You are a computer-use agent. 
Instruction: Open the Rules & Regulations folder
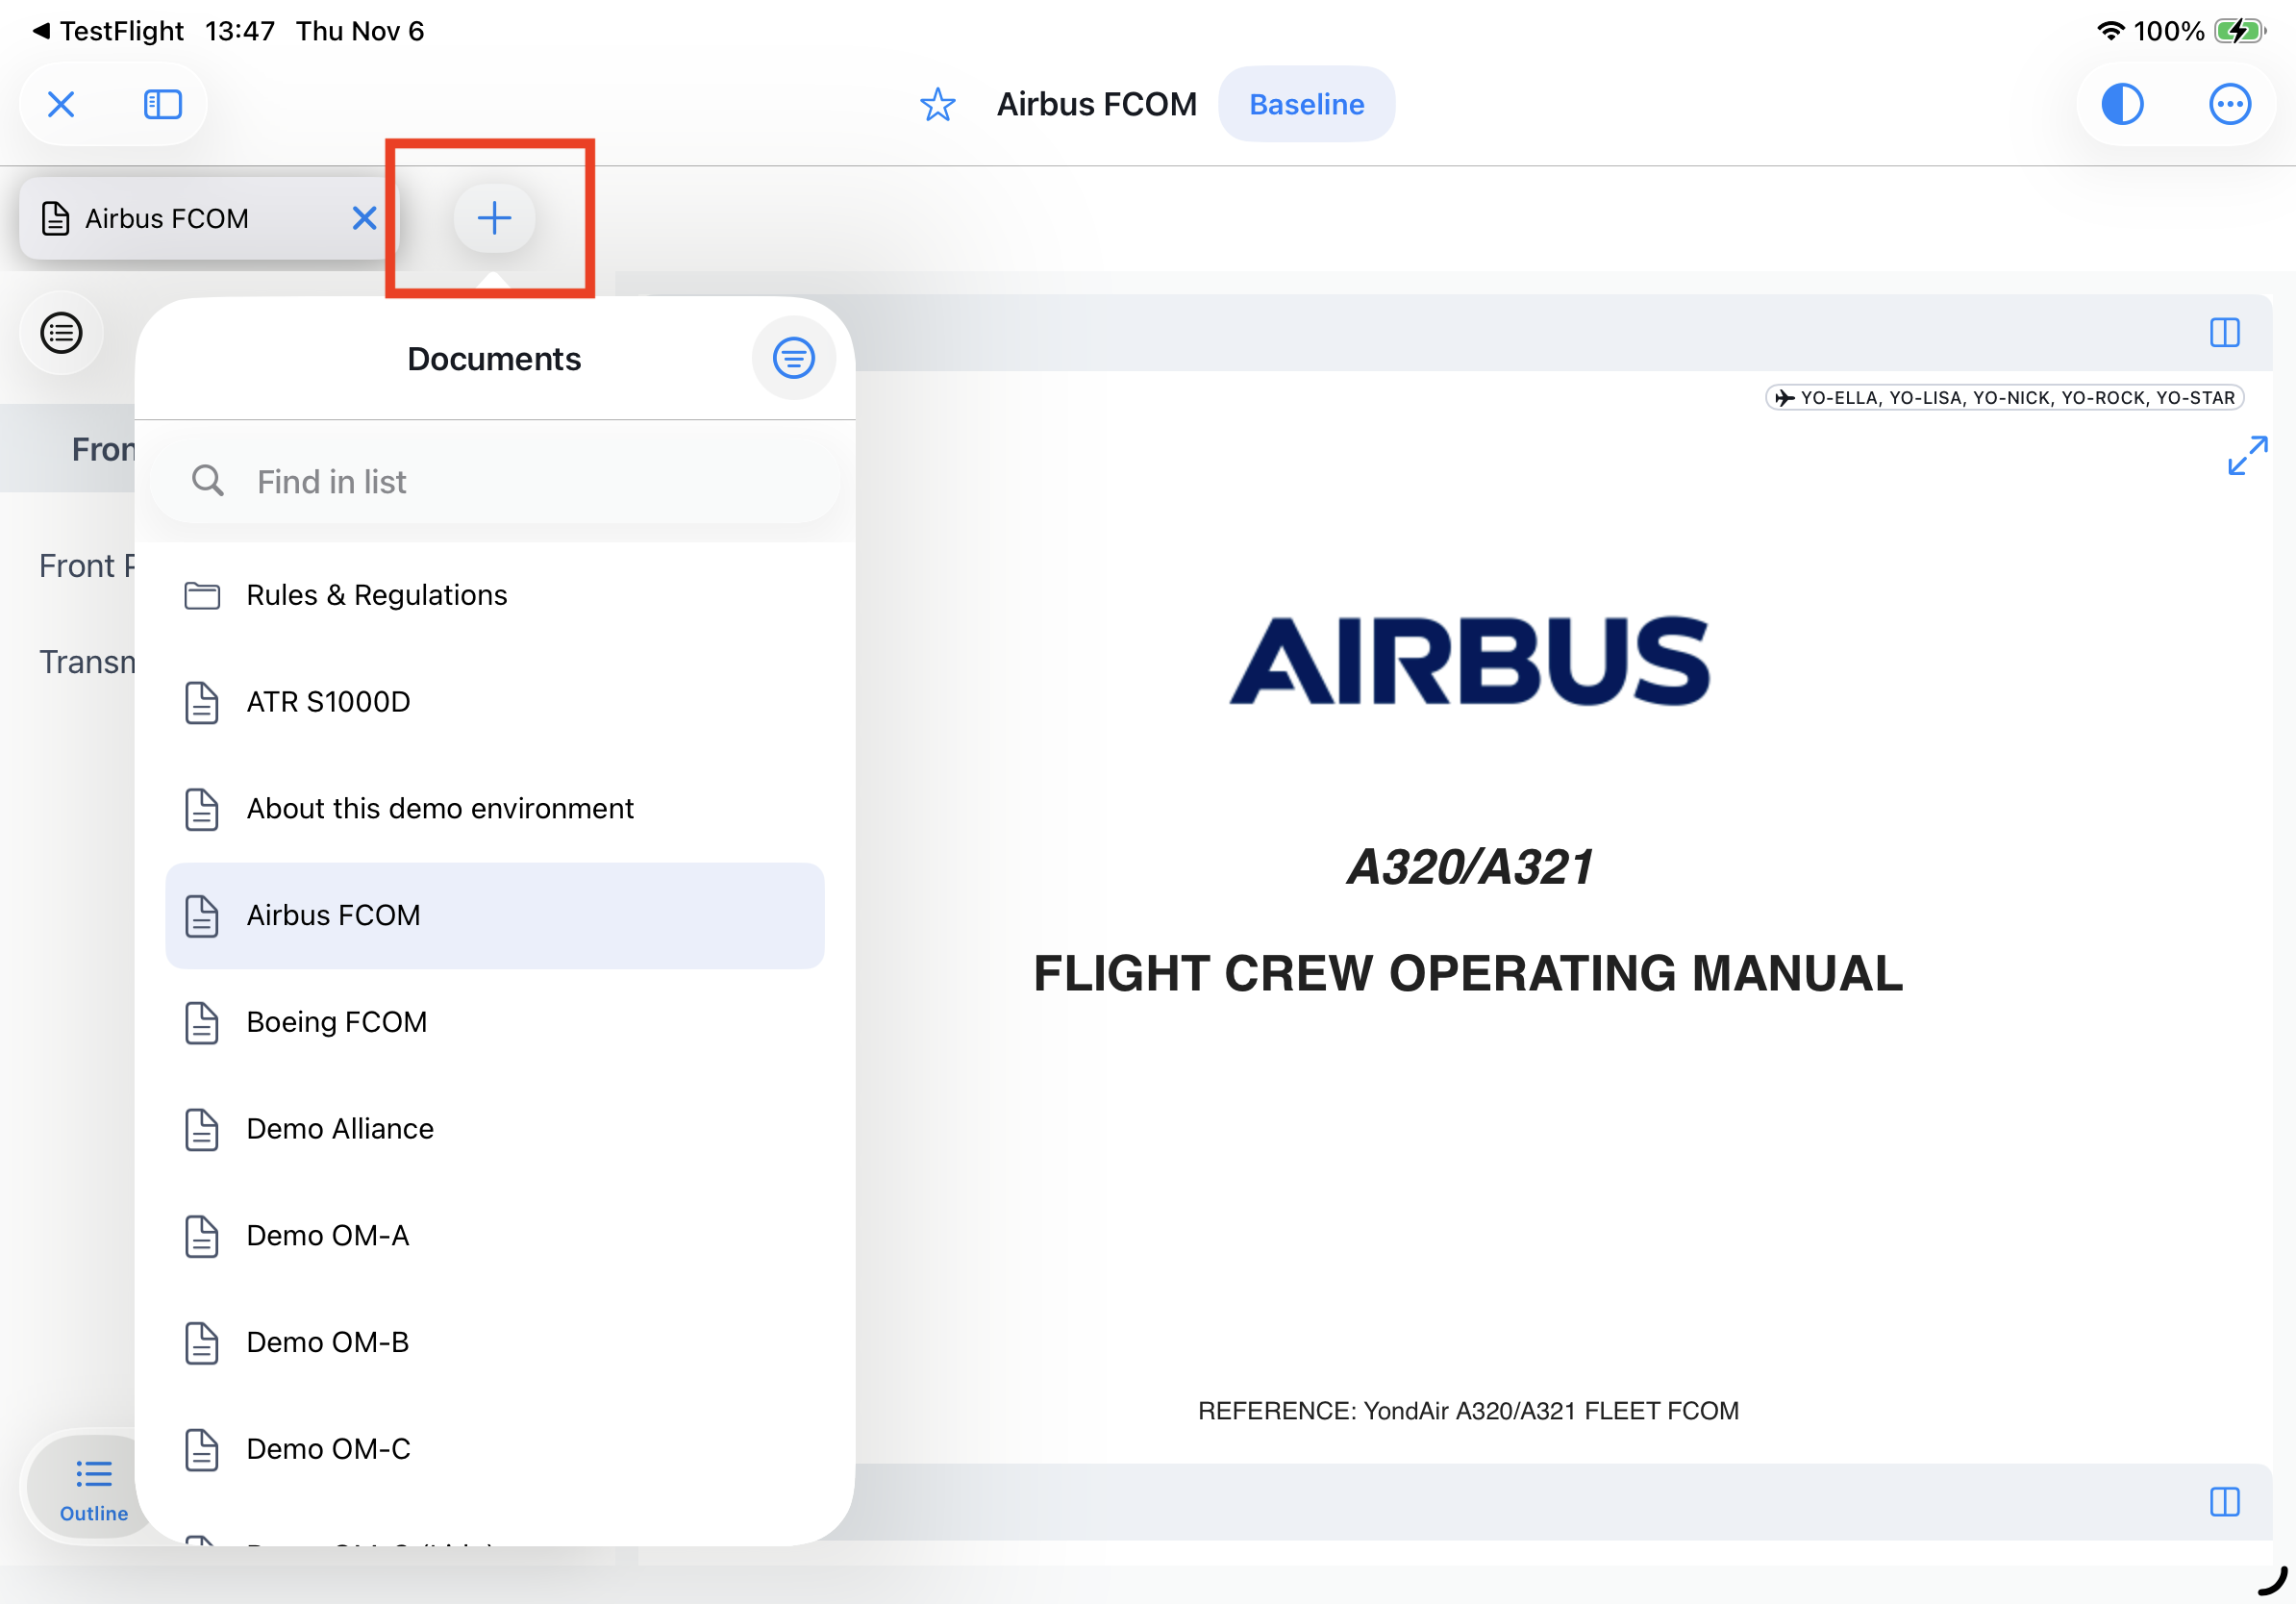(x=376, y=595)
